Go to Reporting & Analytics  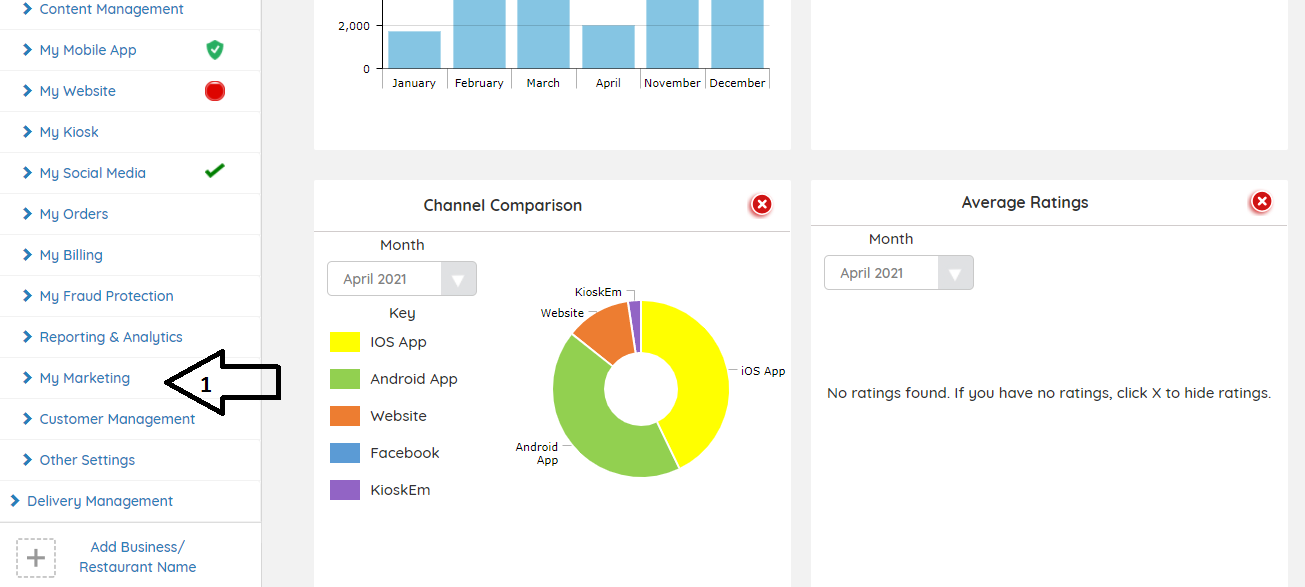[110, 337]
